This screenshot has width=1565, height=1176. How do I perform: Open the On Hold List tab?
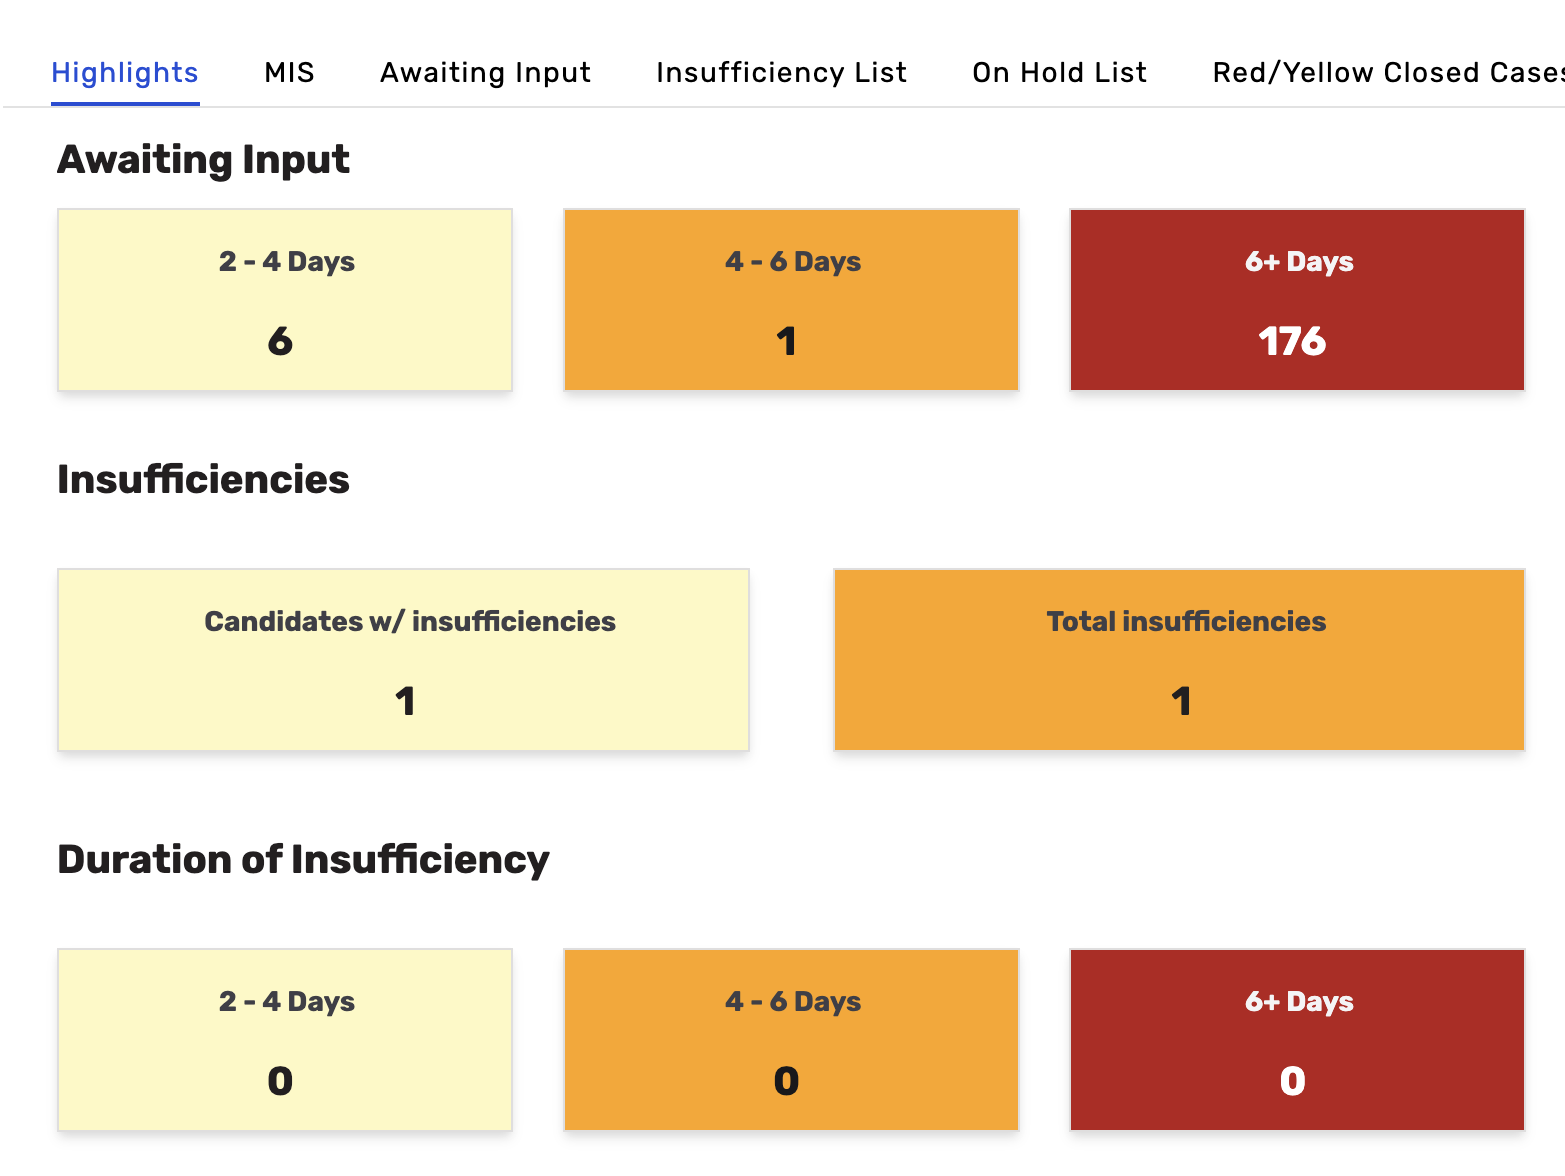click(1059, 73)
